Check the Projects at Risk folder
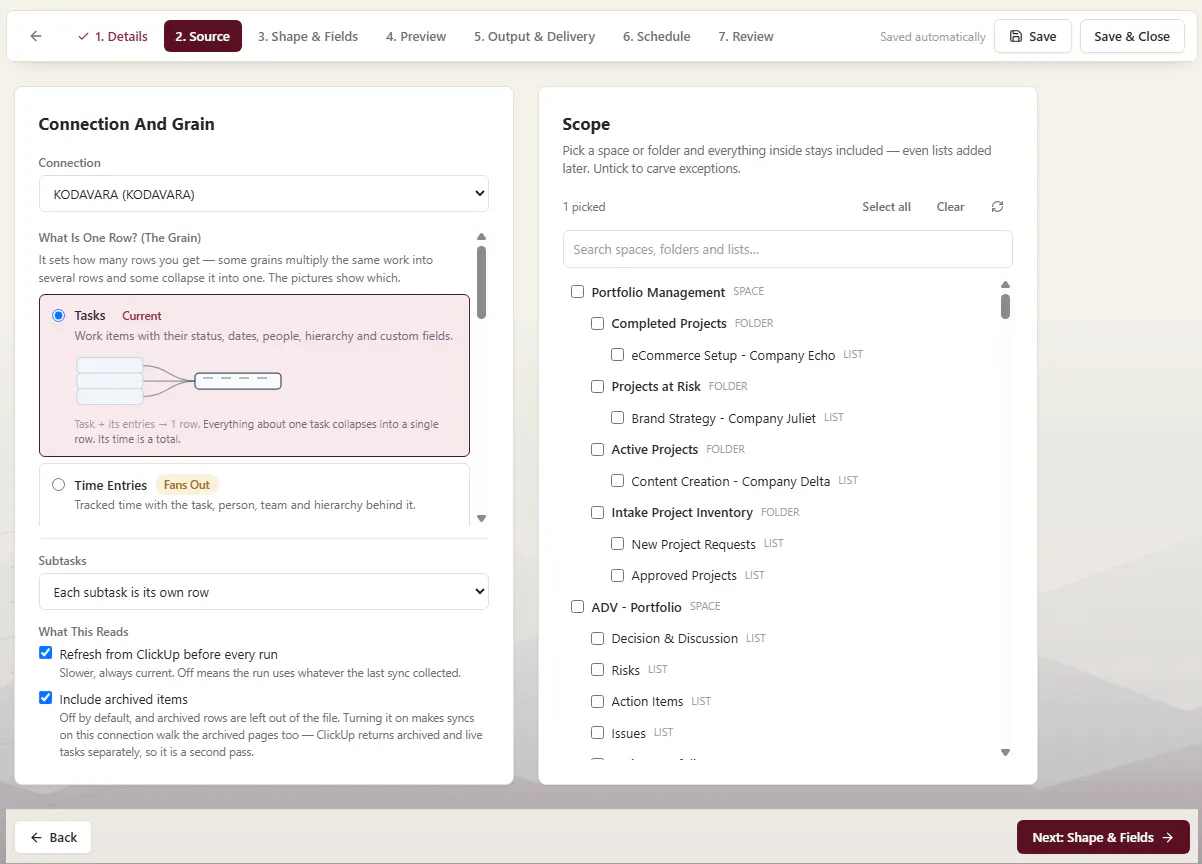This screenshot has width=1202, height=864. (597, 386)
